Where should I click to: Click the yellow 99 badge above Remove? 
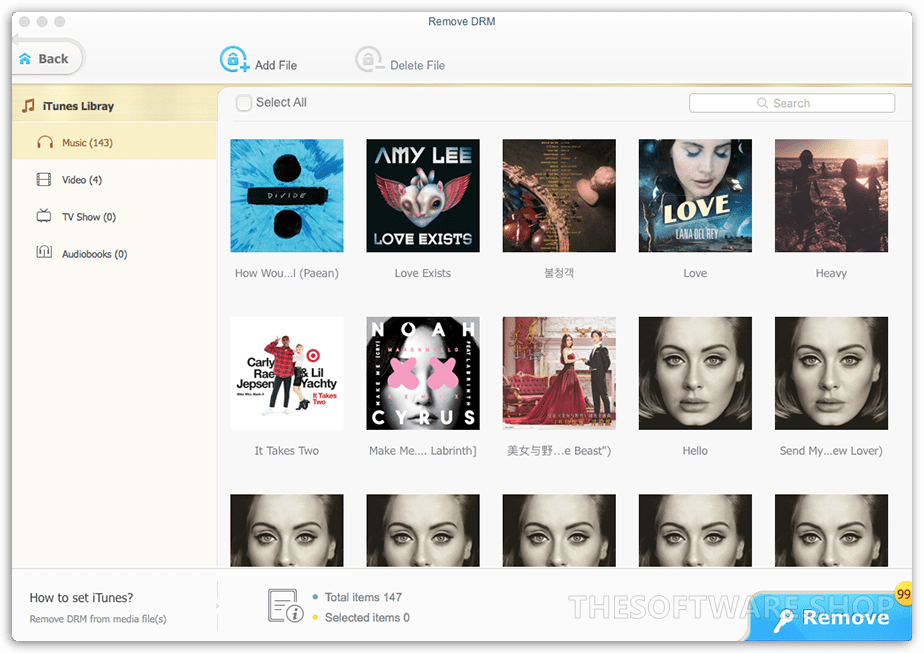tap(903, 594)
